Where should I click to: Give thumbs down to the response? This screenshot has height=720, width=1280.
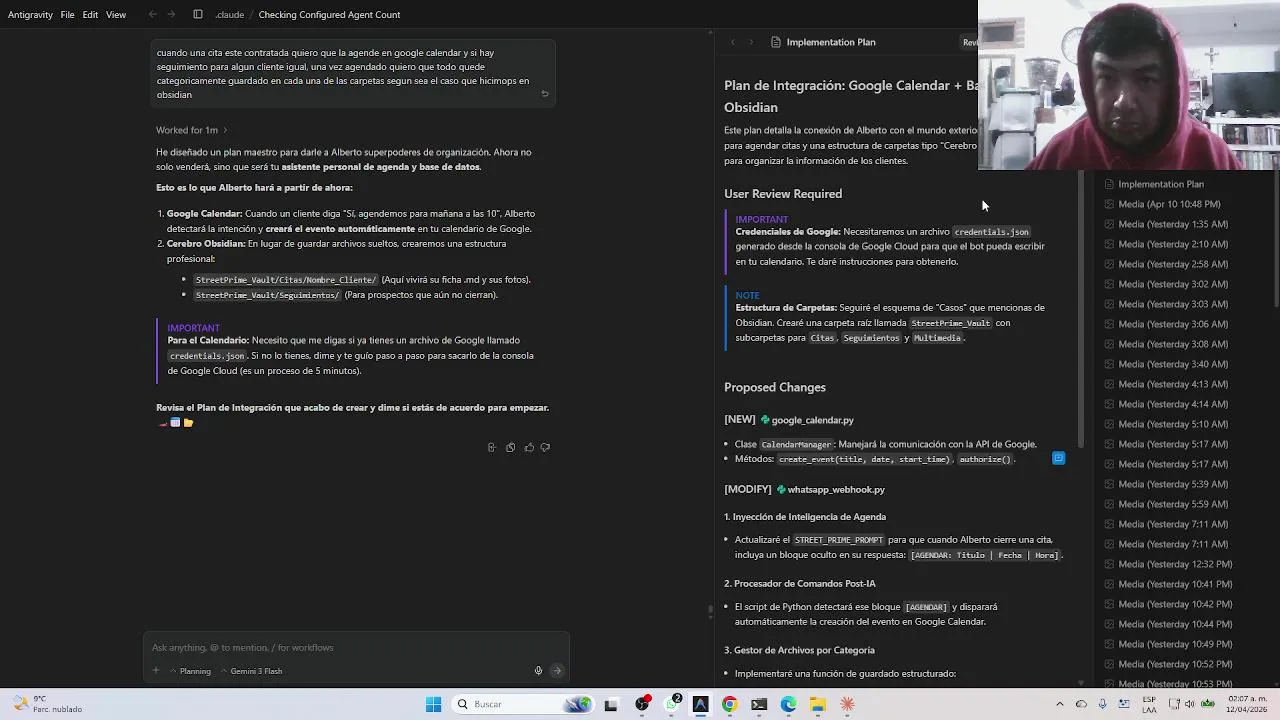click(545, 447)
